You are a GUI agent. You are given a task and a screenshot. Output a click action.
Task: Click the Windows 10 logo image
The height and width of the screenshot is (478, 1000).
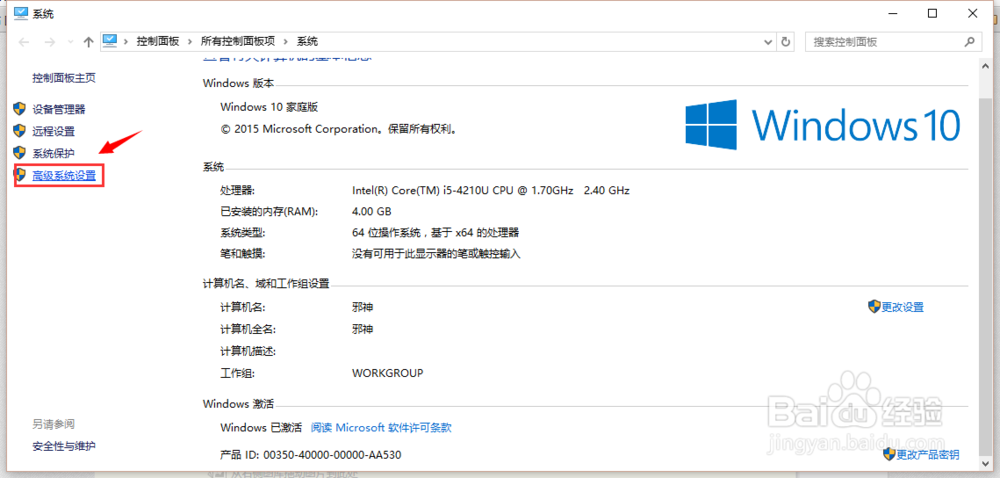tap(823, 125)
